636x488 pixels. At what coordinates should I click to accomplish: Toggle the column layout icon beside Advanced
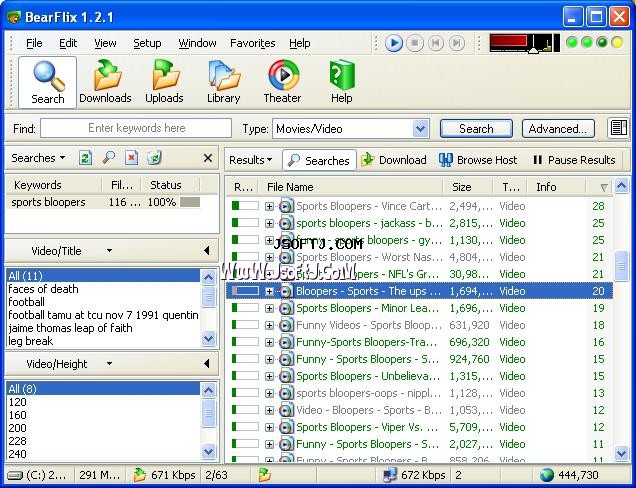(x=618, y=128)
